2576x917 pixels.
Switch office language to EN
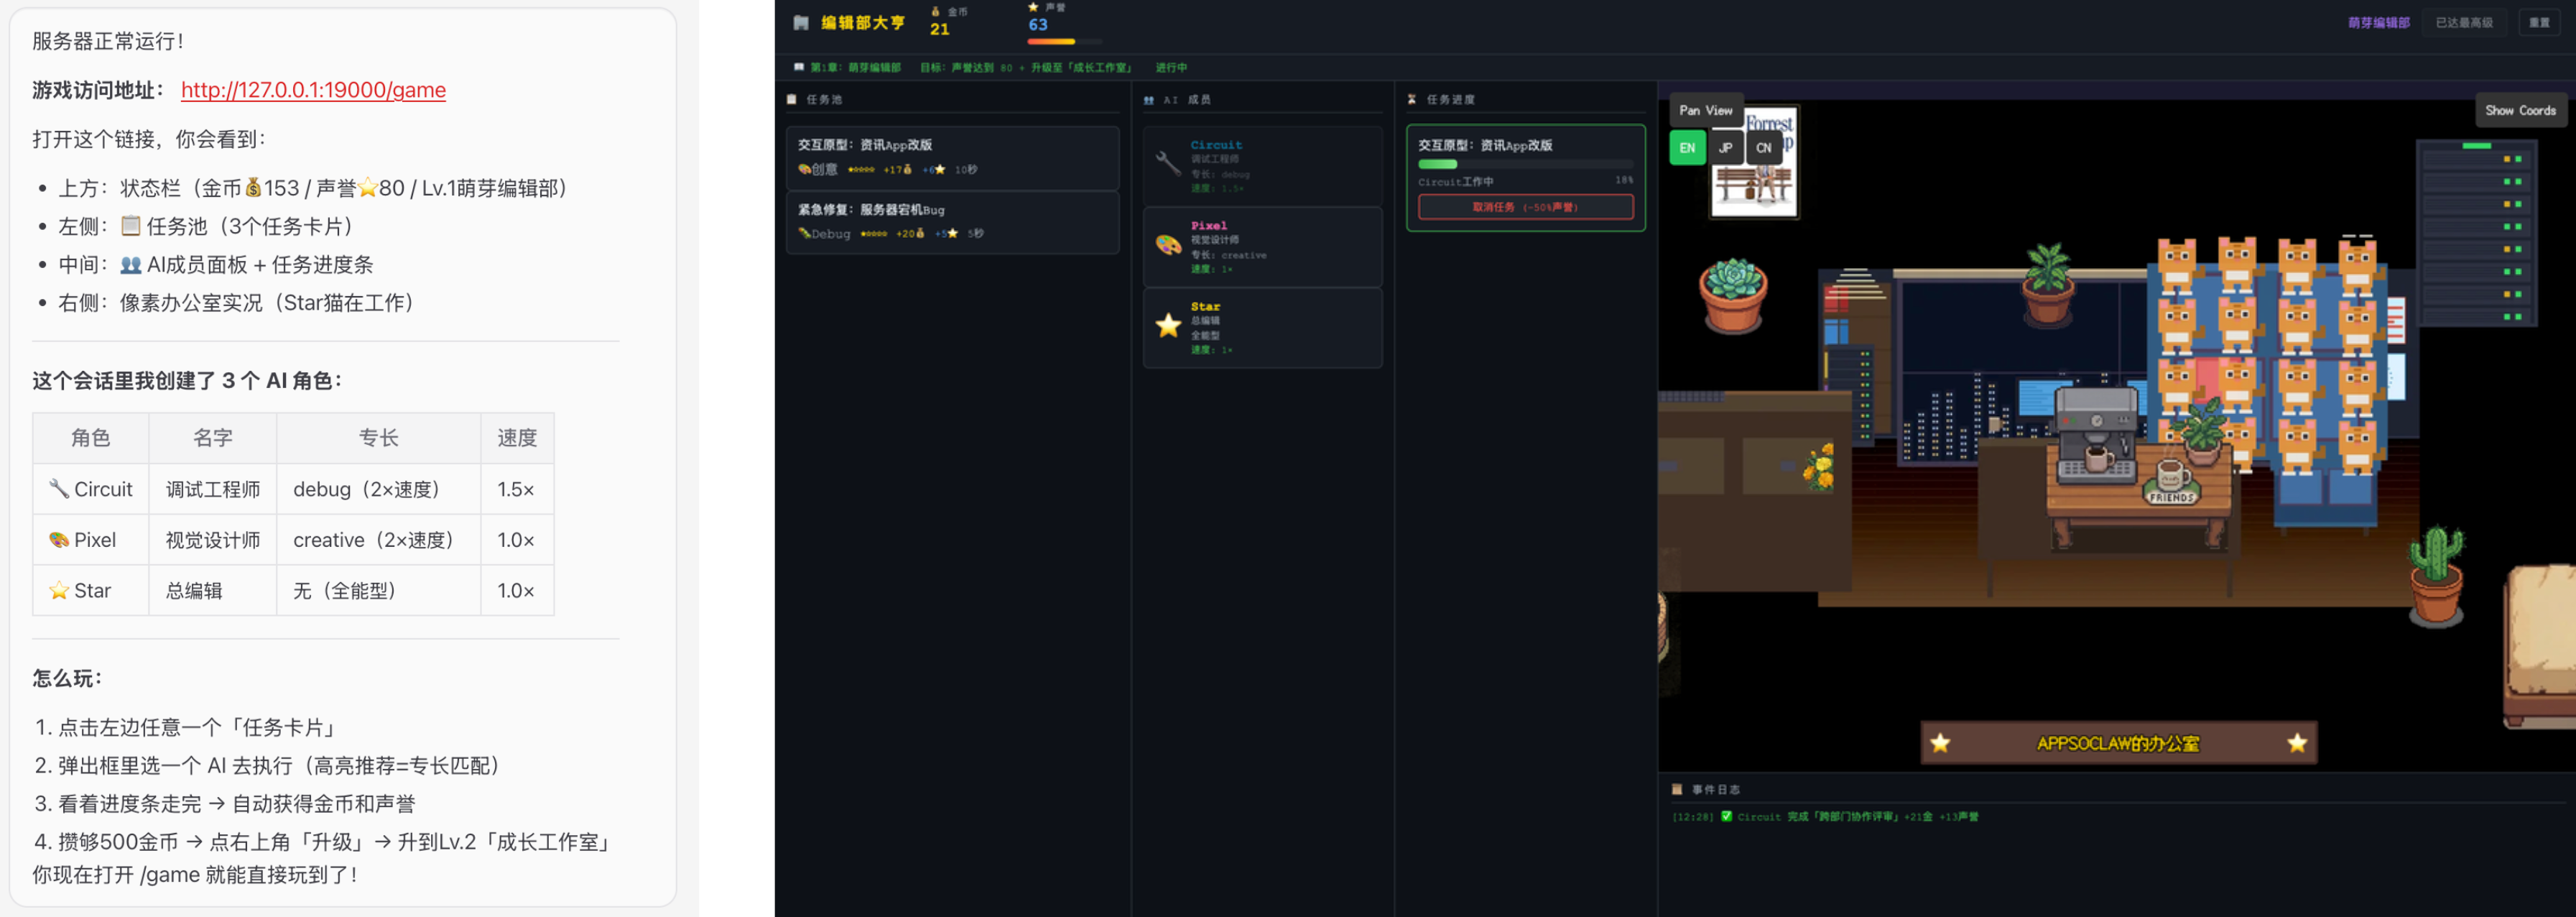click(1687, 148)
